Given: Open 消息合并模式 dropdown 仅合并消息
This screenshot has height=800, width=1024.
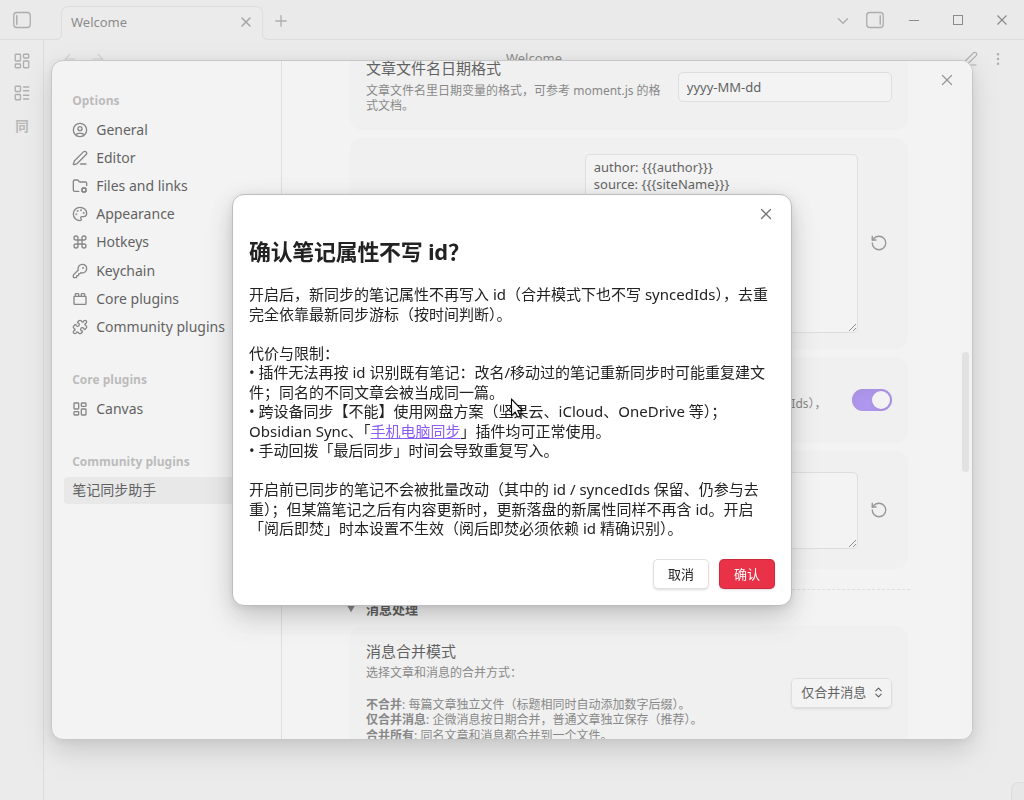Looking at the screenshot, I should [x=841, y=693].
